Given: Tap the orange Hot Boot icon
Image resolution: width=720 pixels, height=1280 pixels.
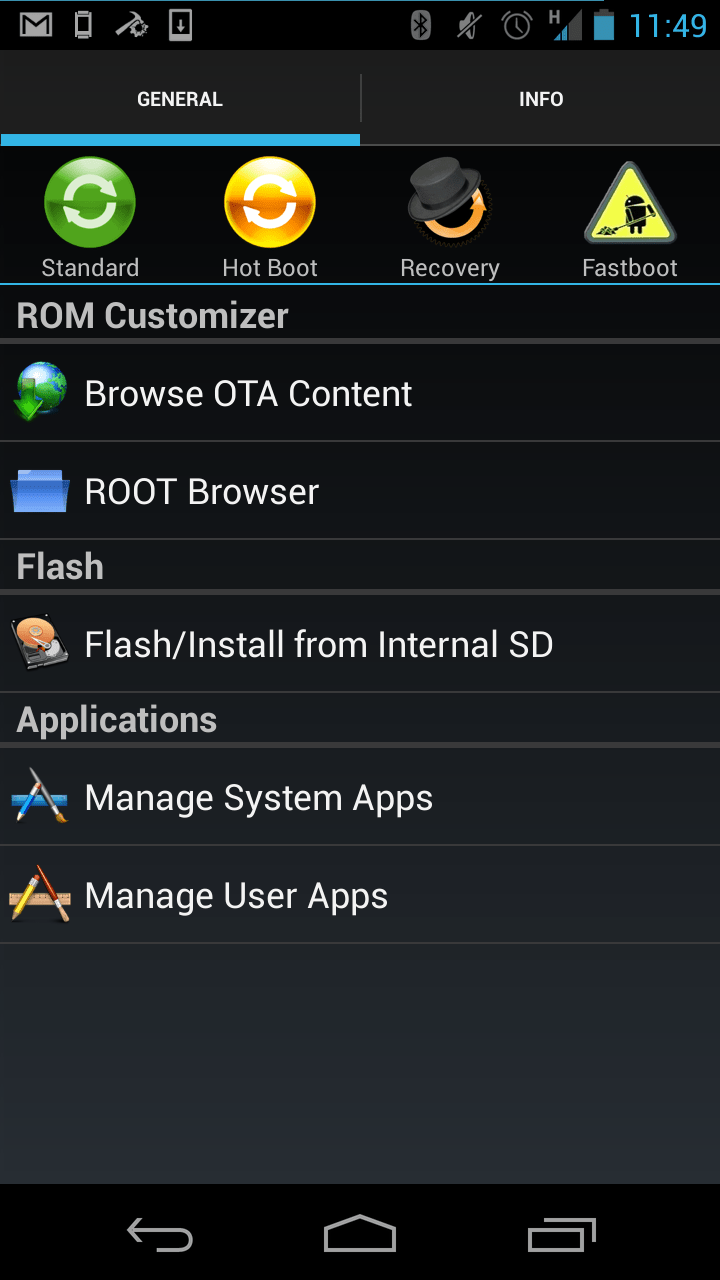Looking at the screenshot, I should (270, 203).
